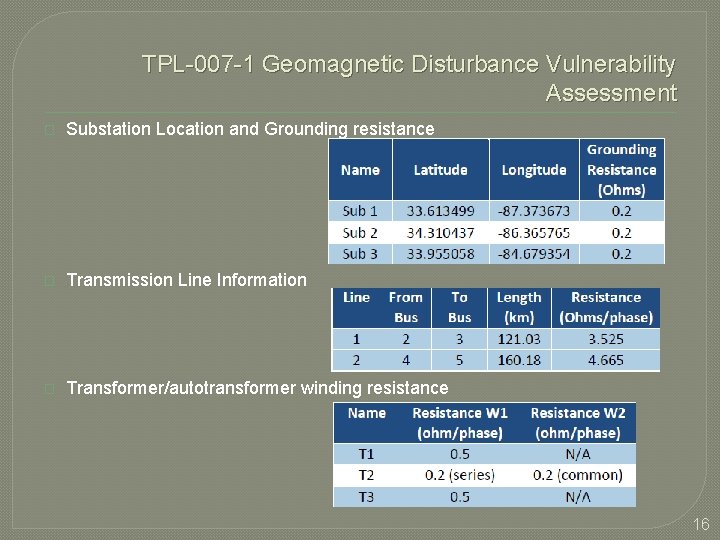Click the word 'Assessment' in the title
The height and width of the screenshot is (540, 720).
tap(611, 93)
